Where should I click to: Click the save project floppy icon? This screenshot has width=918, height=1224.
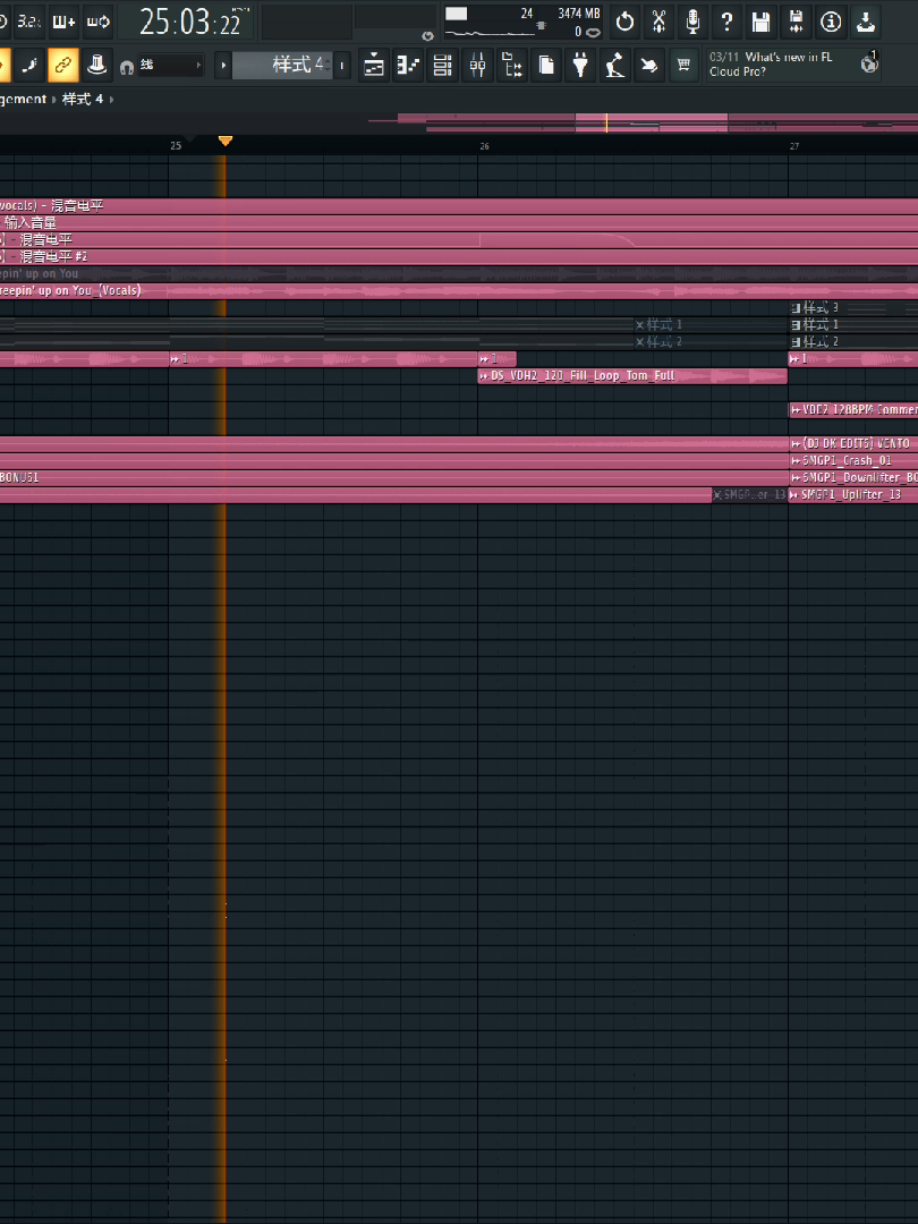[x=761, y=21]
